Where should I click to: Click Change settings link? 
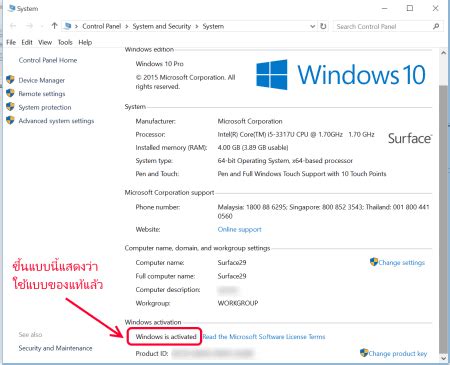coord(402,263)
